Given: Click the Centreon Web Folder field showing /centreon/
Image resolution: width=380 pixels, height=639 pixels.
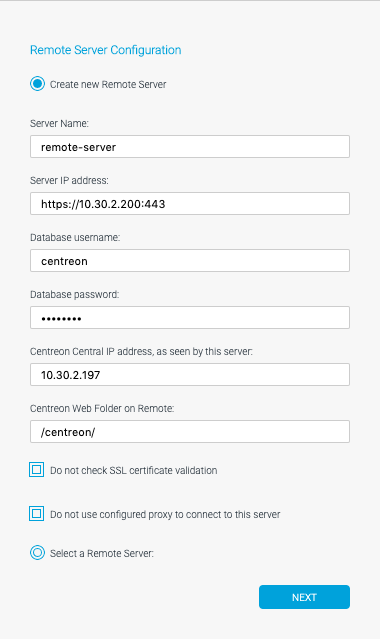Looking at the screenshot, I should pyautogui.click(x=190, y=432).
